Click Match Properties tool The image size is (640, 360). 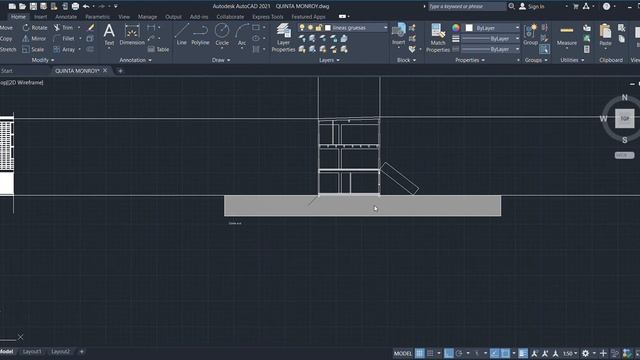438,38
